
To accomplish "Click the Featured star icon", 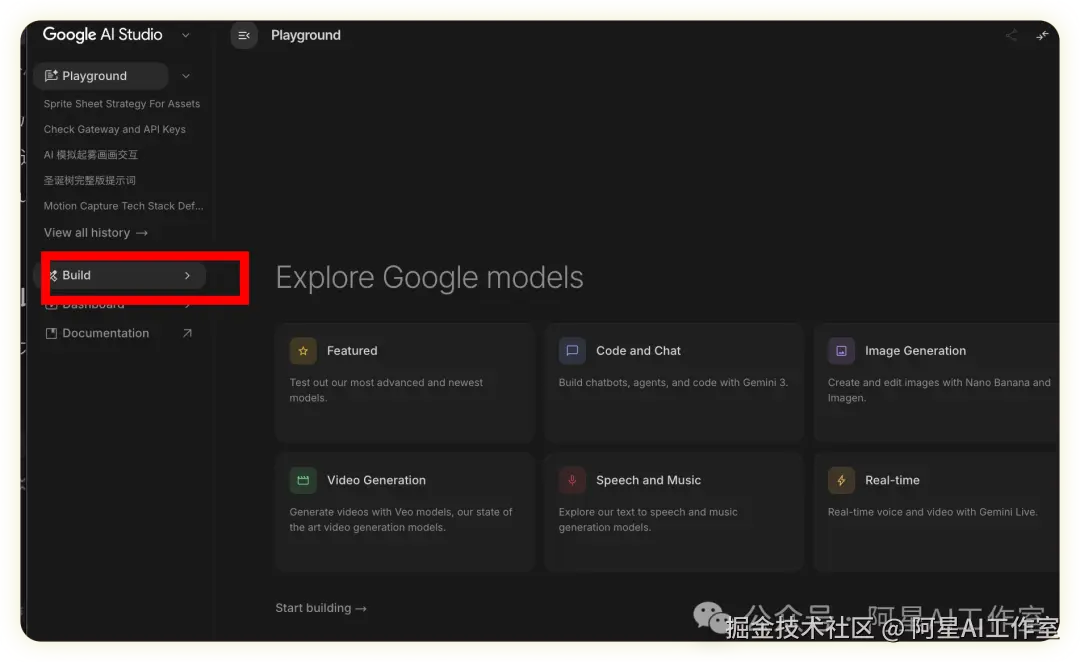I will click(303, 351).
